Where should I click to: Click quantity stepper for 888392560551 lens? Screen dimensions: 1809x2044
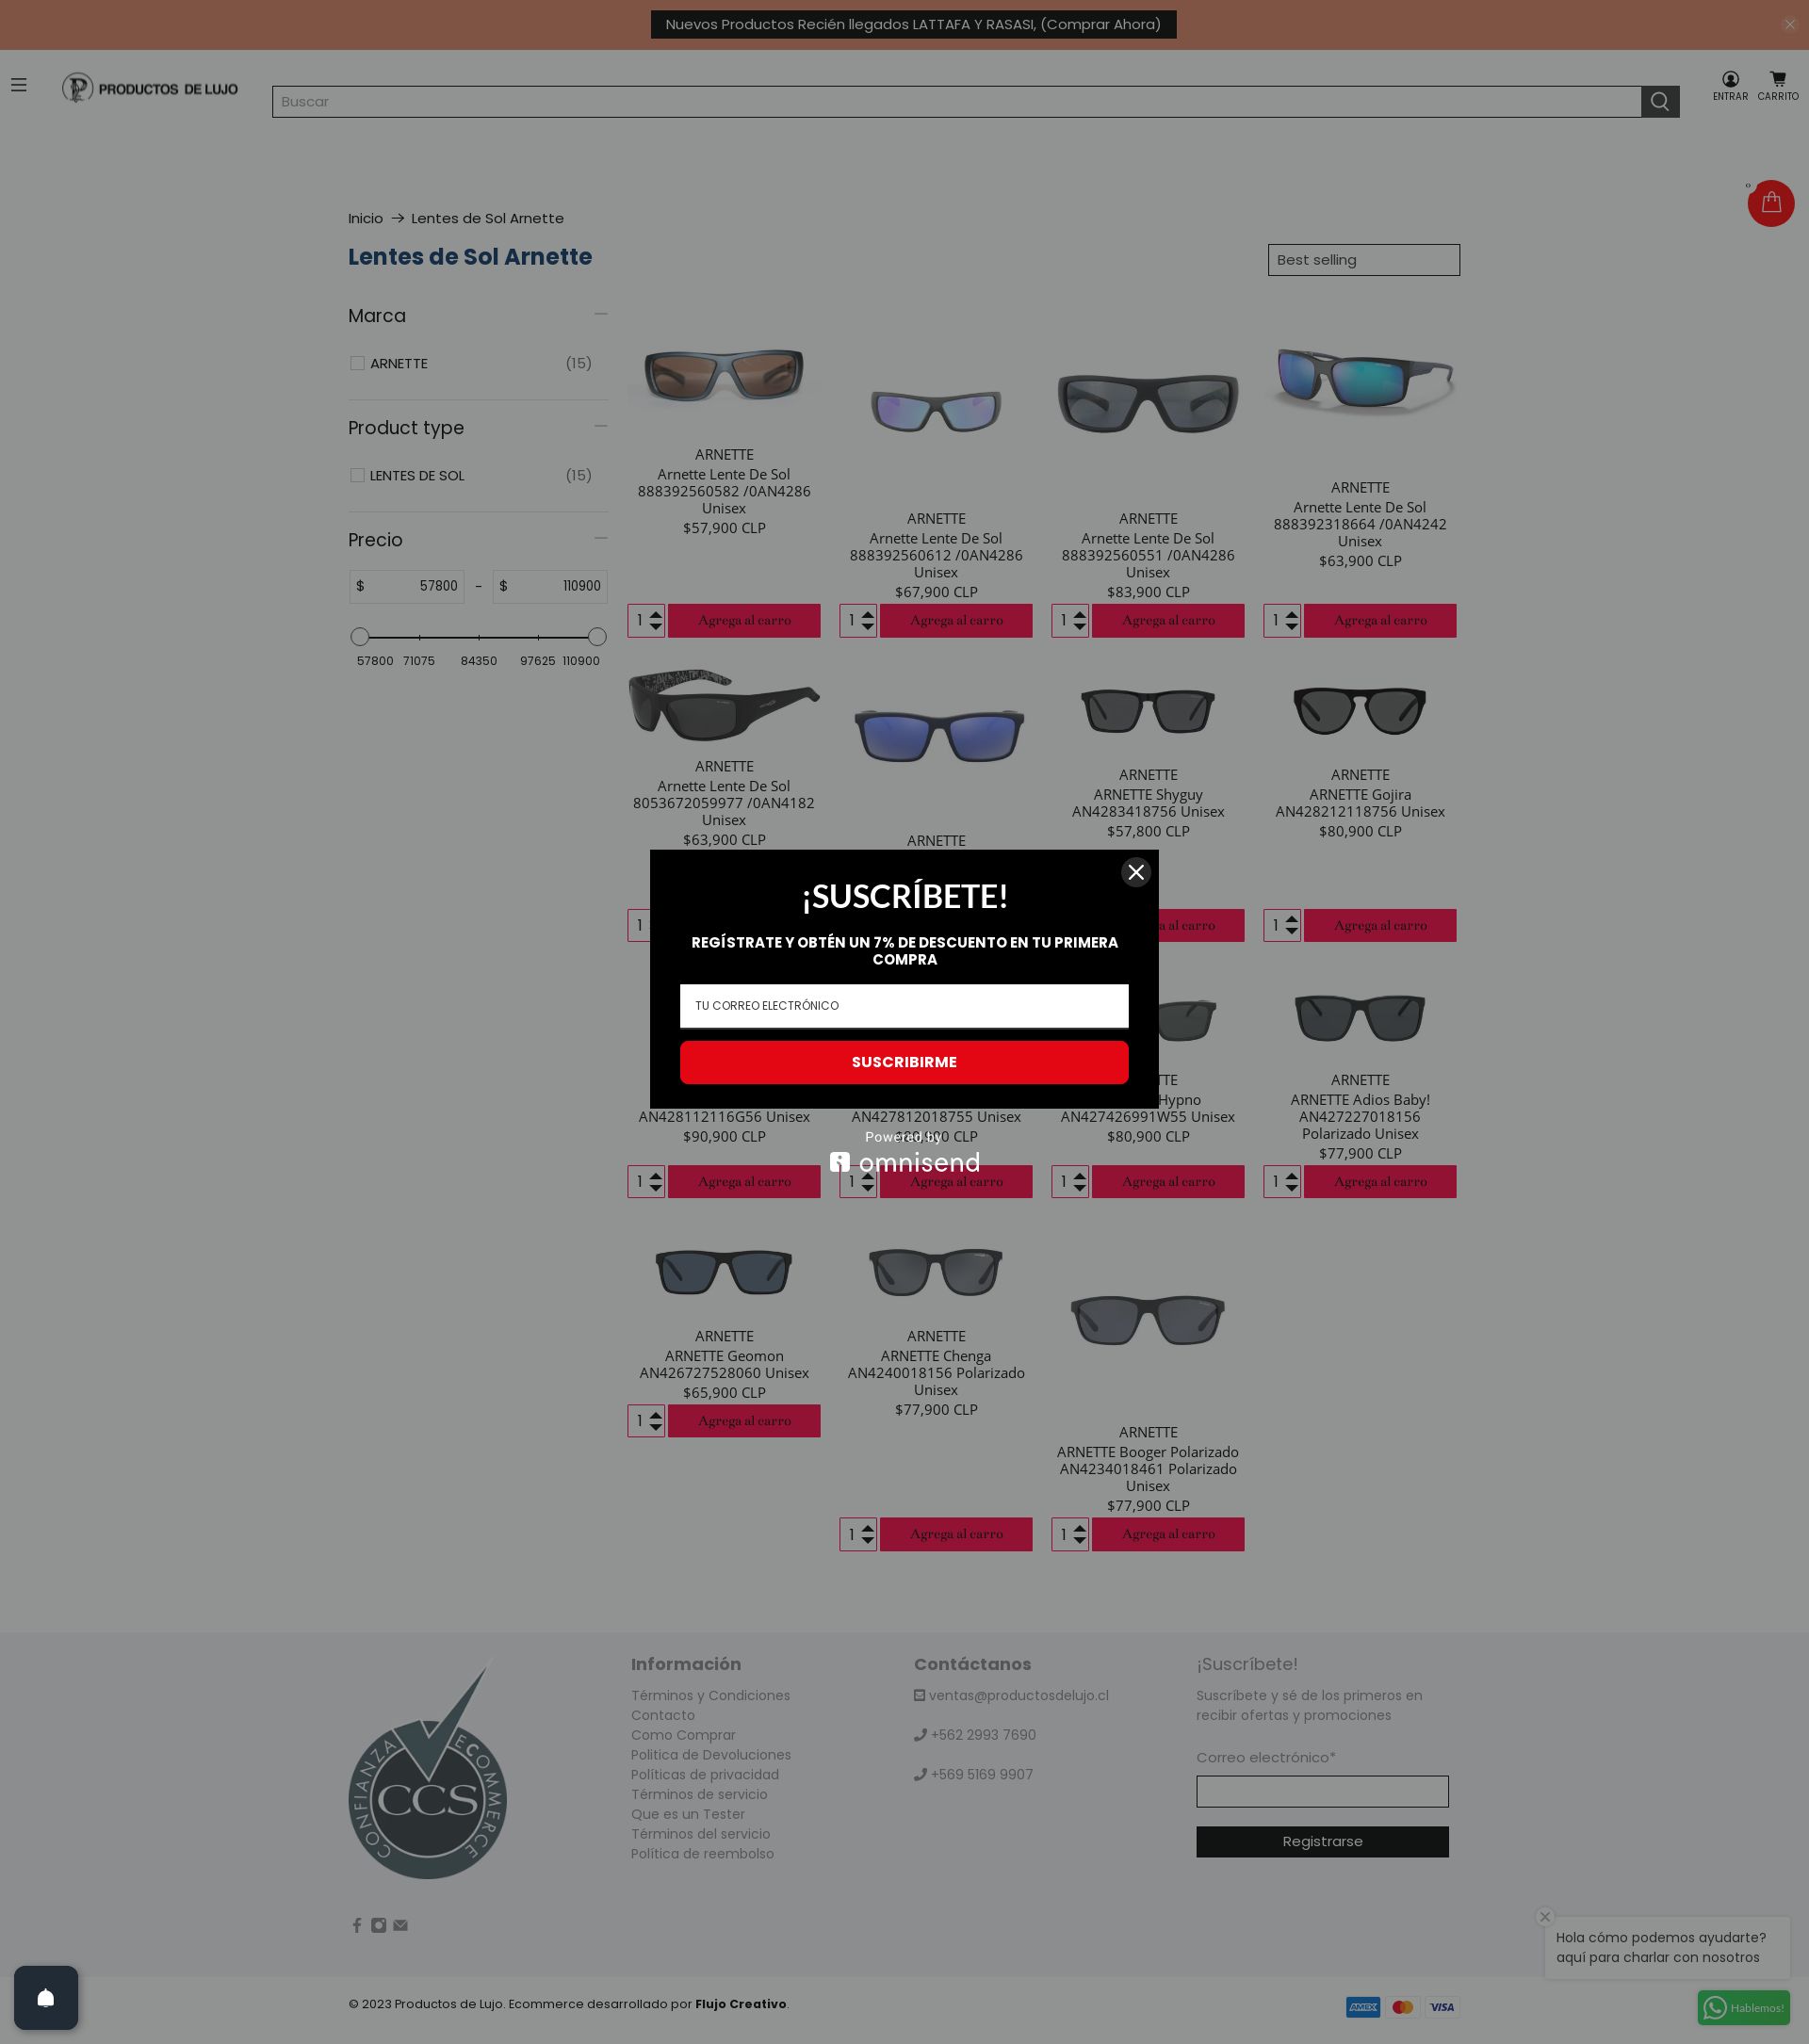[1070, 620]
